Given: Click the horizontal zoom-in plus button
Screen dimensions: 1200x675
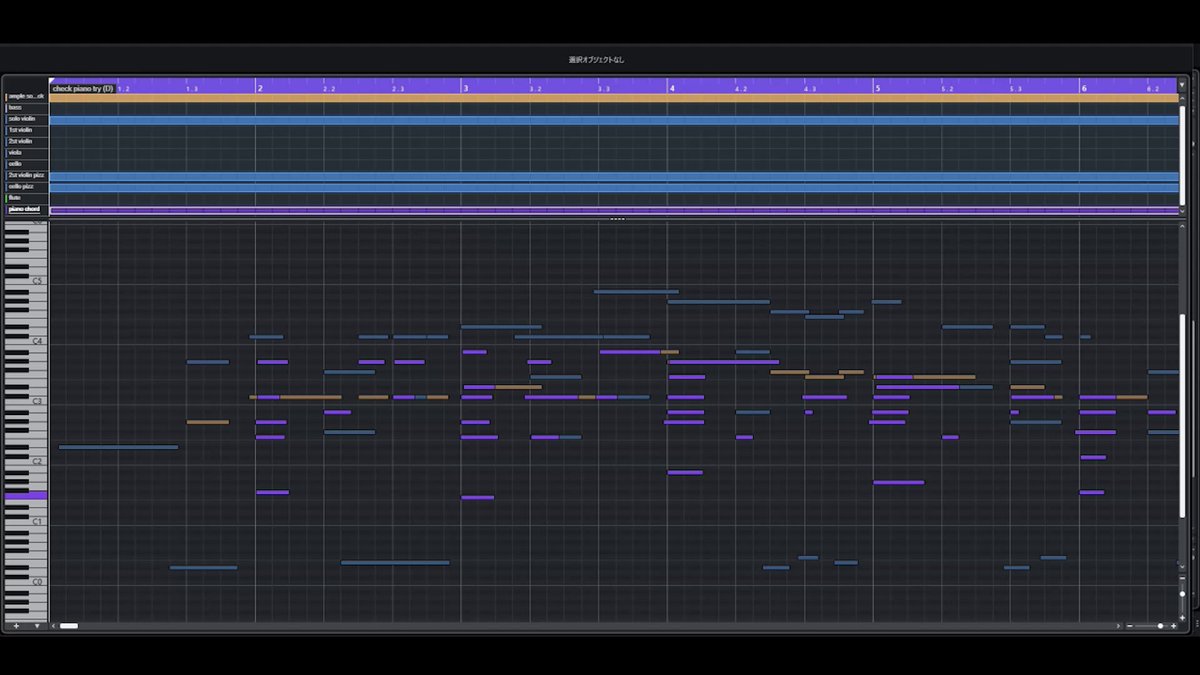Looking at the screenshot, I should click(1173, 626).
